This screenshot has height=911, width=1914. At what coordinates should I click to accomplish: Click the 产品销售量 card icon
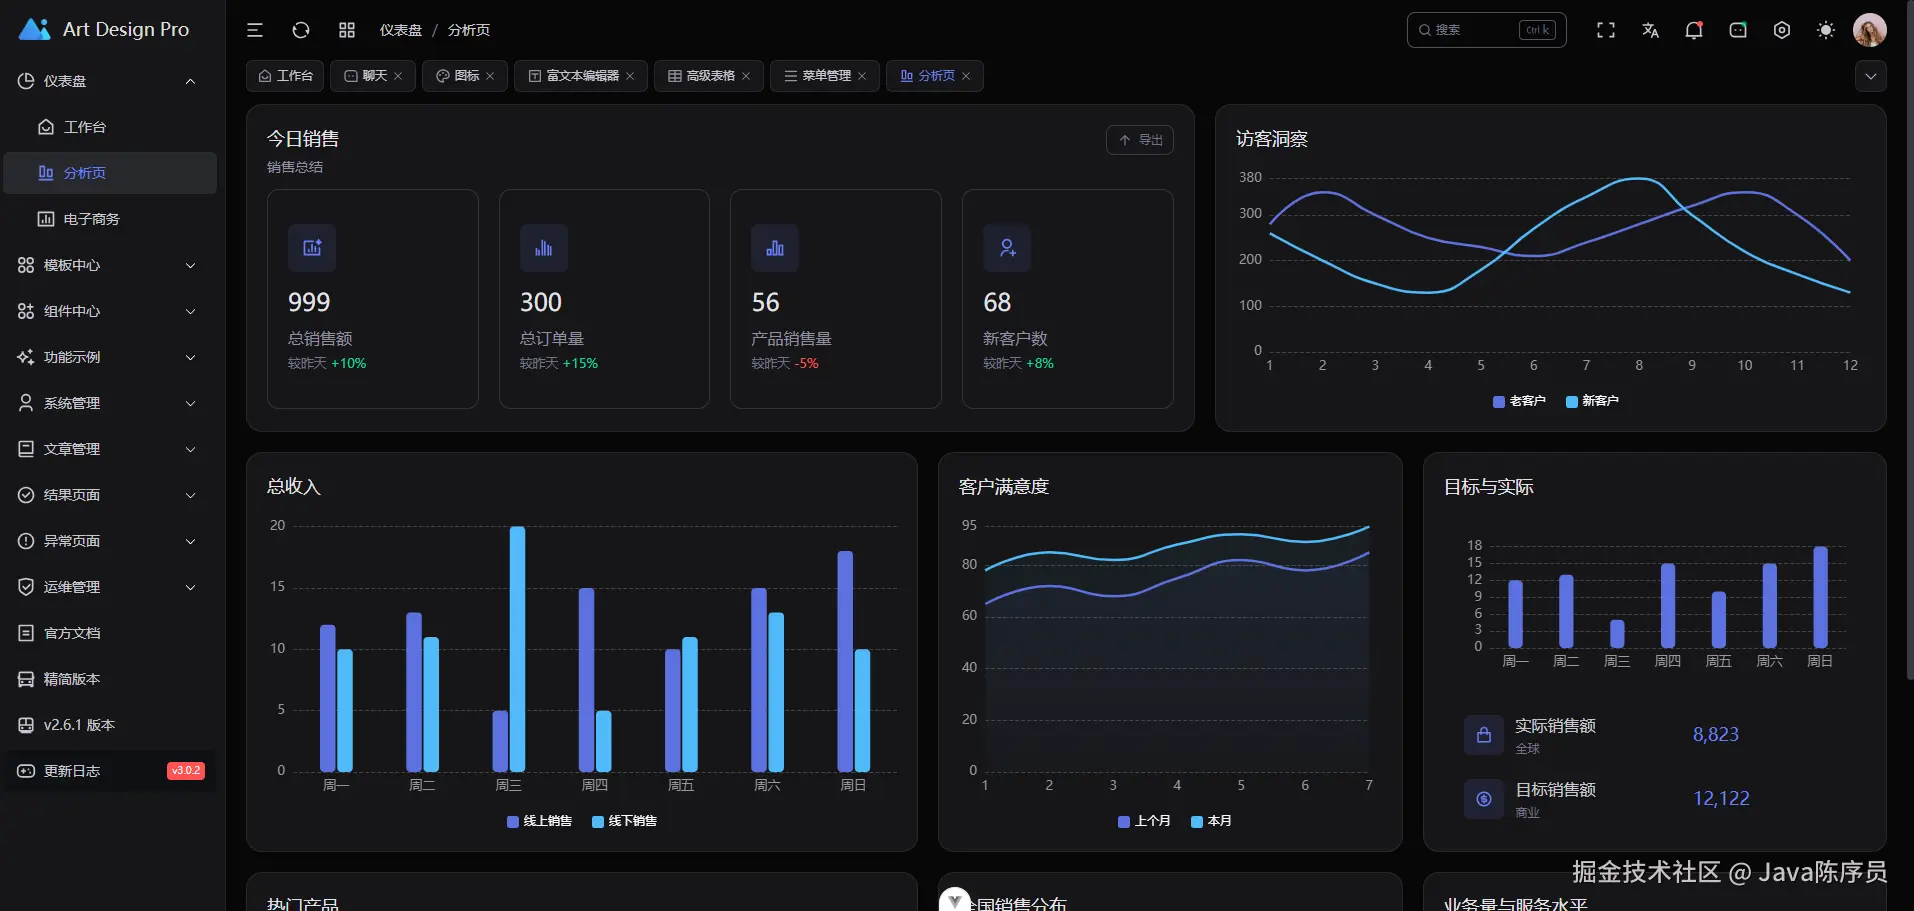[775, 248]
